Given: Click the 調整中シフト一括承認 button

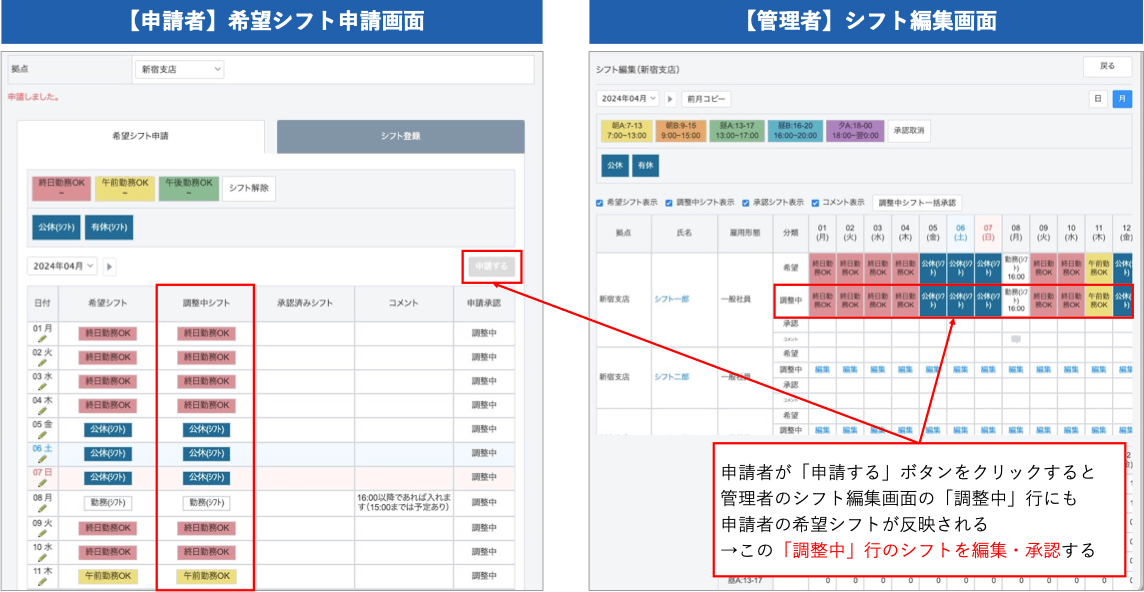Looking at the screenshot, I should (x=917, y=202).
